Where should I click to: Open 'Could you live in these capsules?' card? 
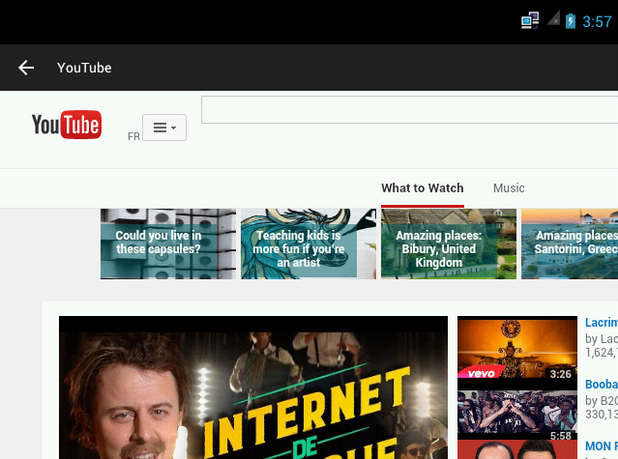coord(168,244)
